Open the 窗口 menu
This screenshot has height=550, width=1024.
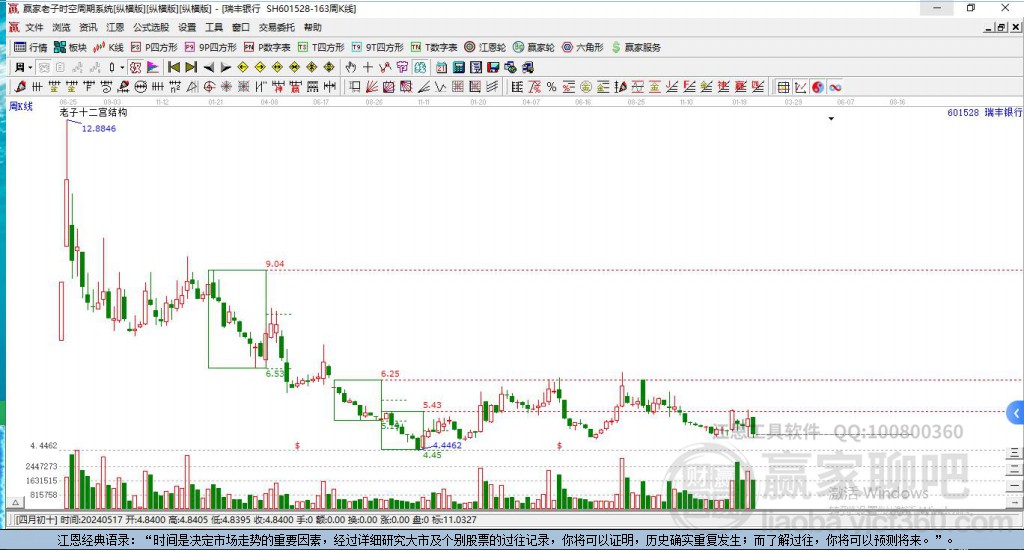(x=241, y=27)
